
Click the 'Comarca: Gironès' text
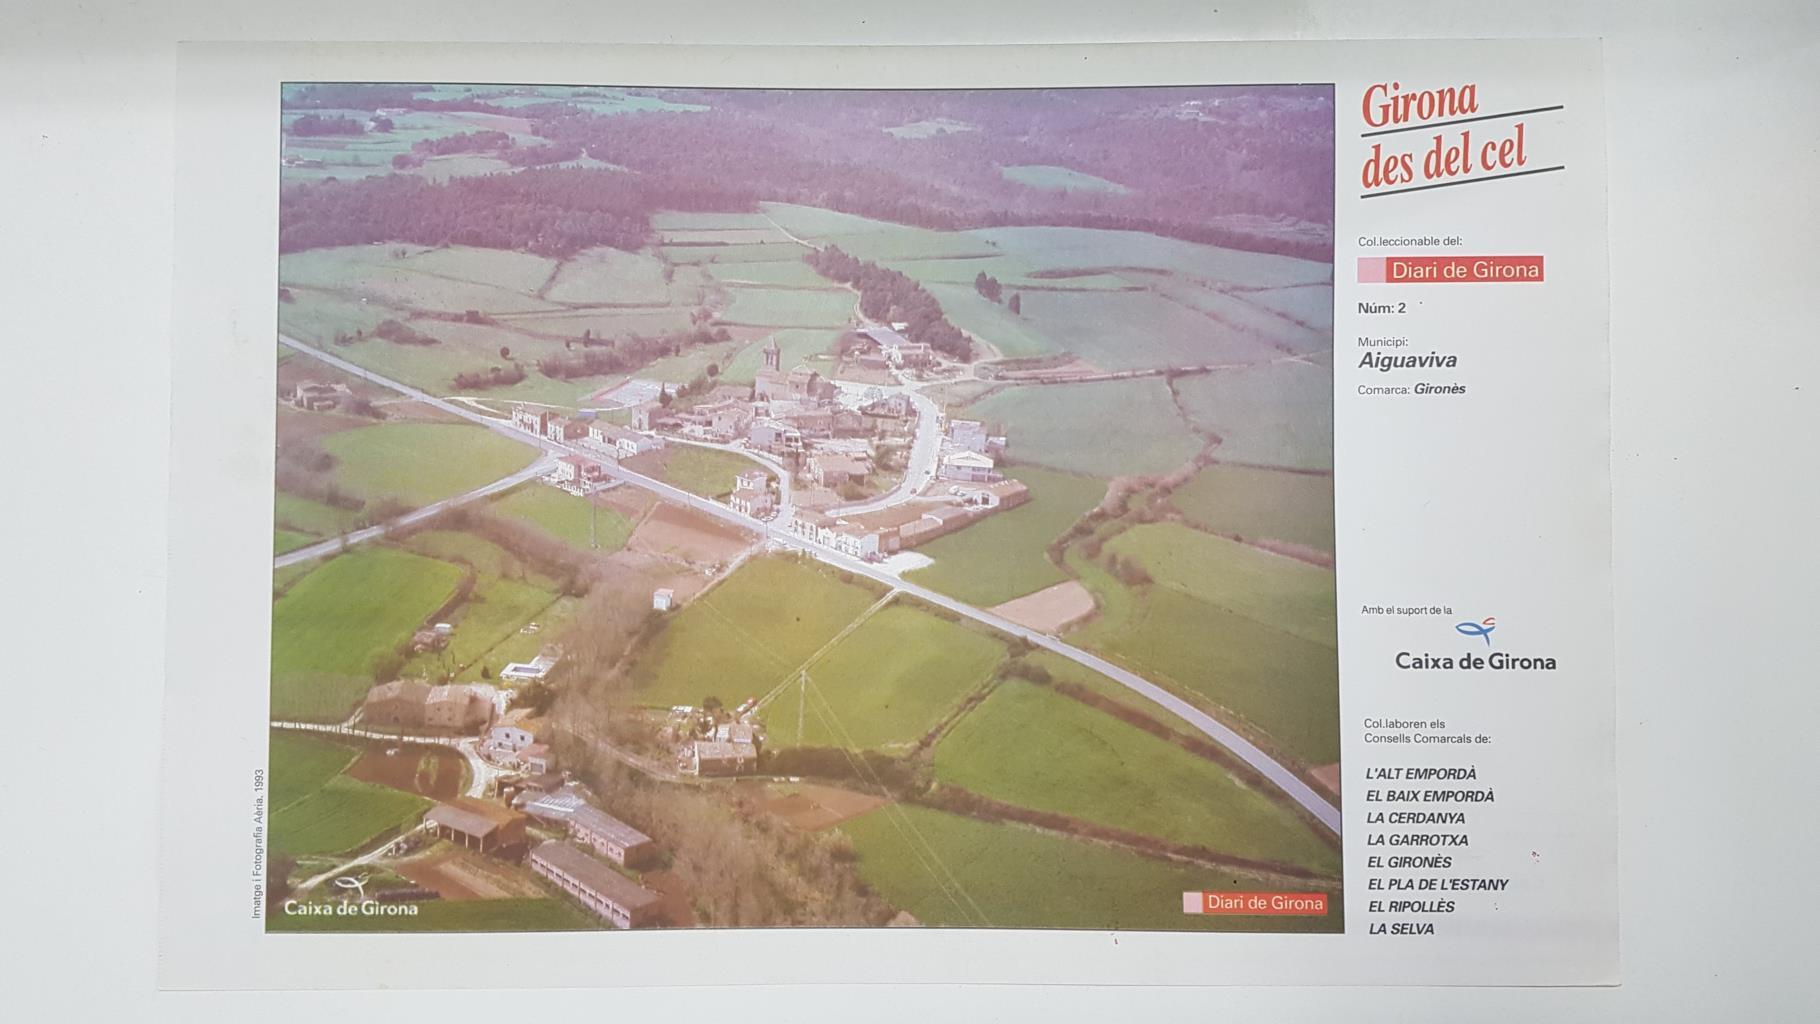pos(1411,389)
